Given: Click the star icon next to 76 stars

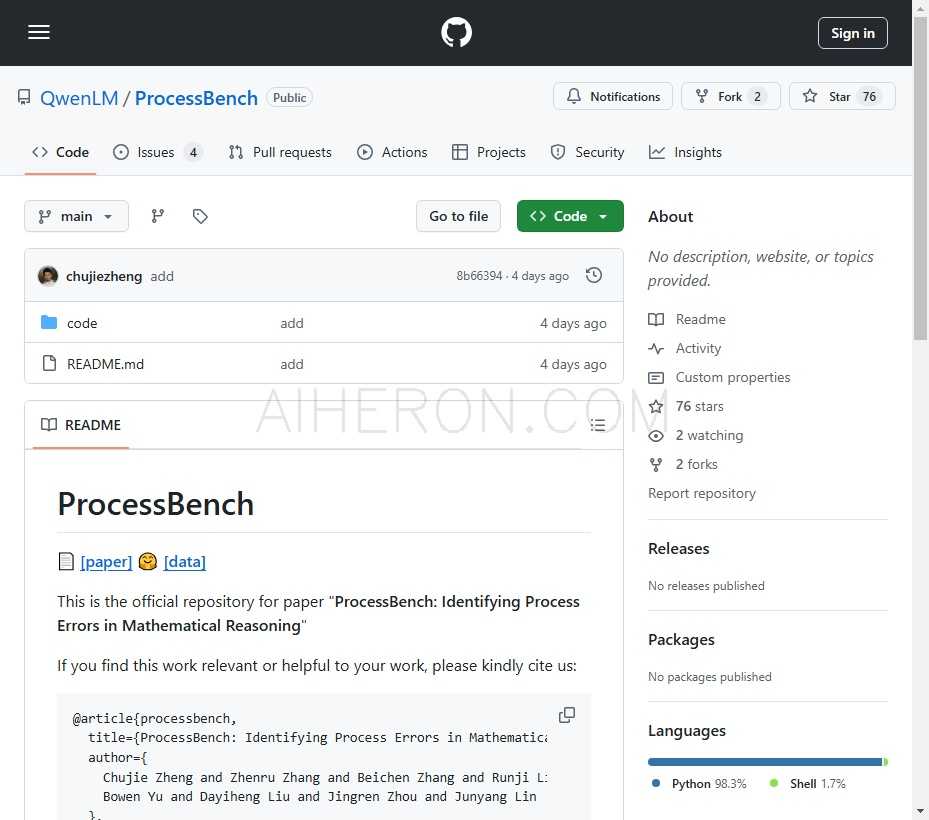Looking at the screenshot, I should pos(656,406).
